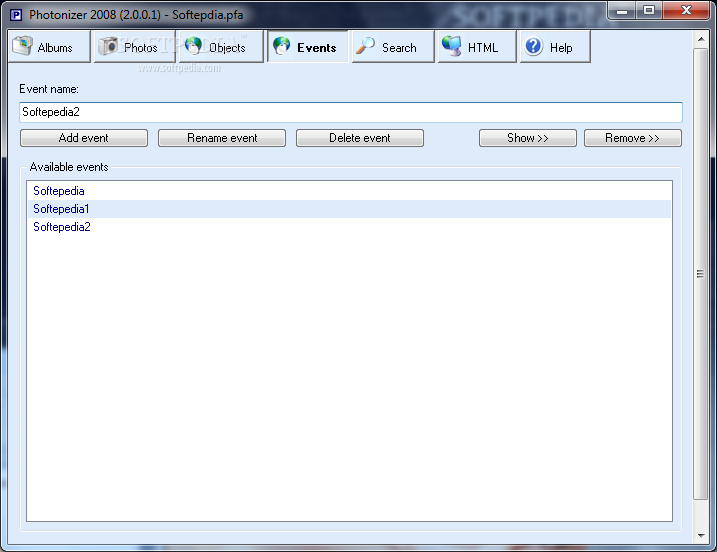
Task: Click the monitor icon on HTML tab
Action: point(452,46)
